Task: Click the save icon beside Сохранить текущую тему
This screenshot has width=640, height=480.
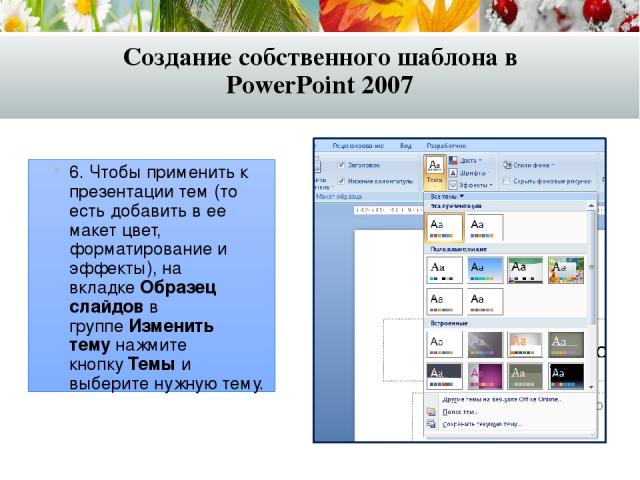Action: click(x=431, y=424)
